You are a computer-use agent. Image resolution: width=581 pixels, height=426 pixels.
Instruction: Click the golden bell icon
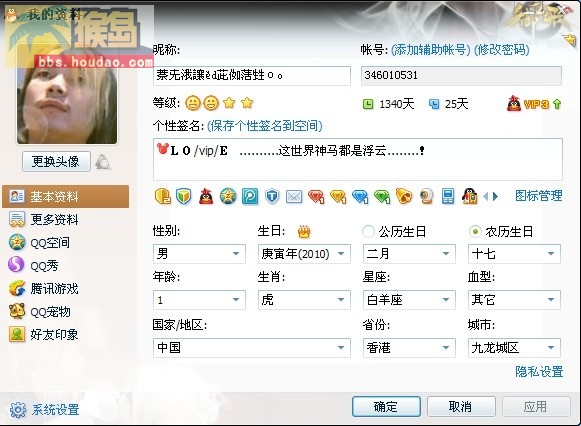[404, 196]
